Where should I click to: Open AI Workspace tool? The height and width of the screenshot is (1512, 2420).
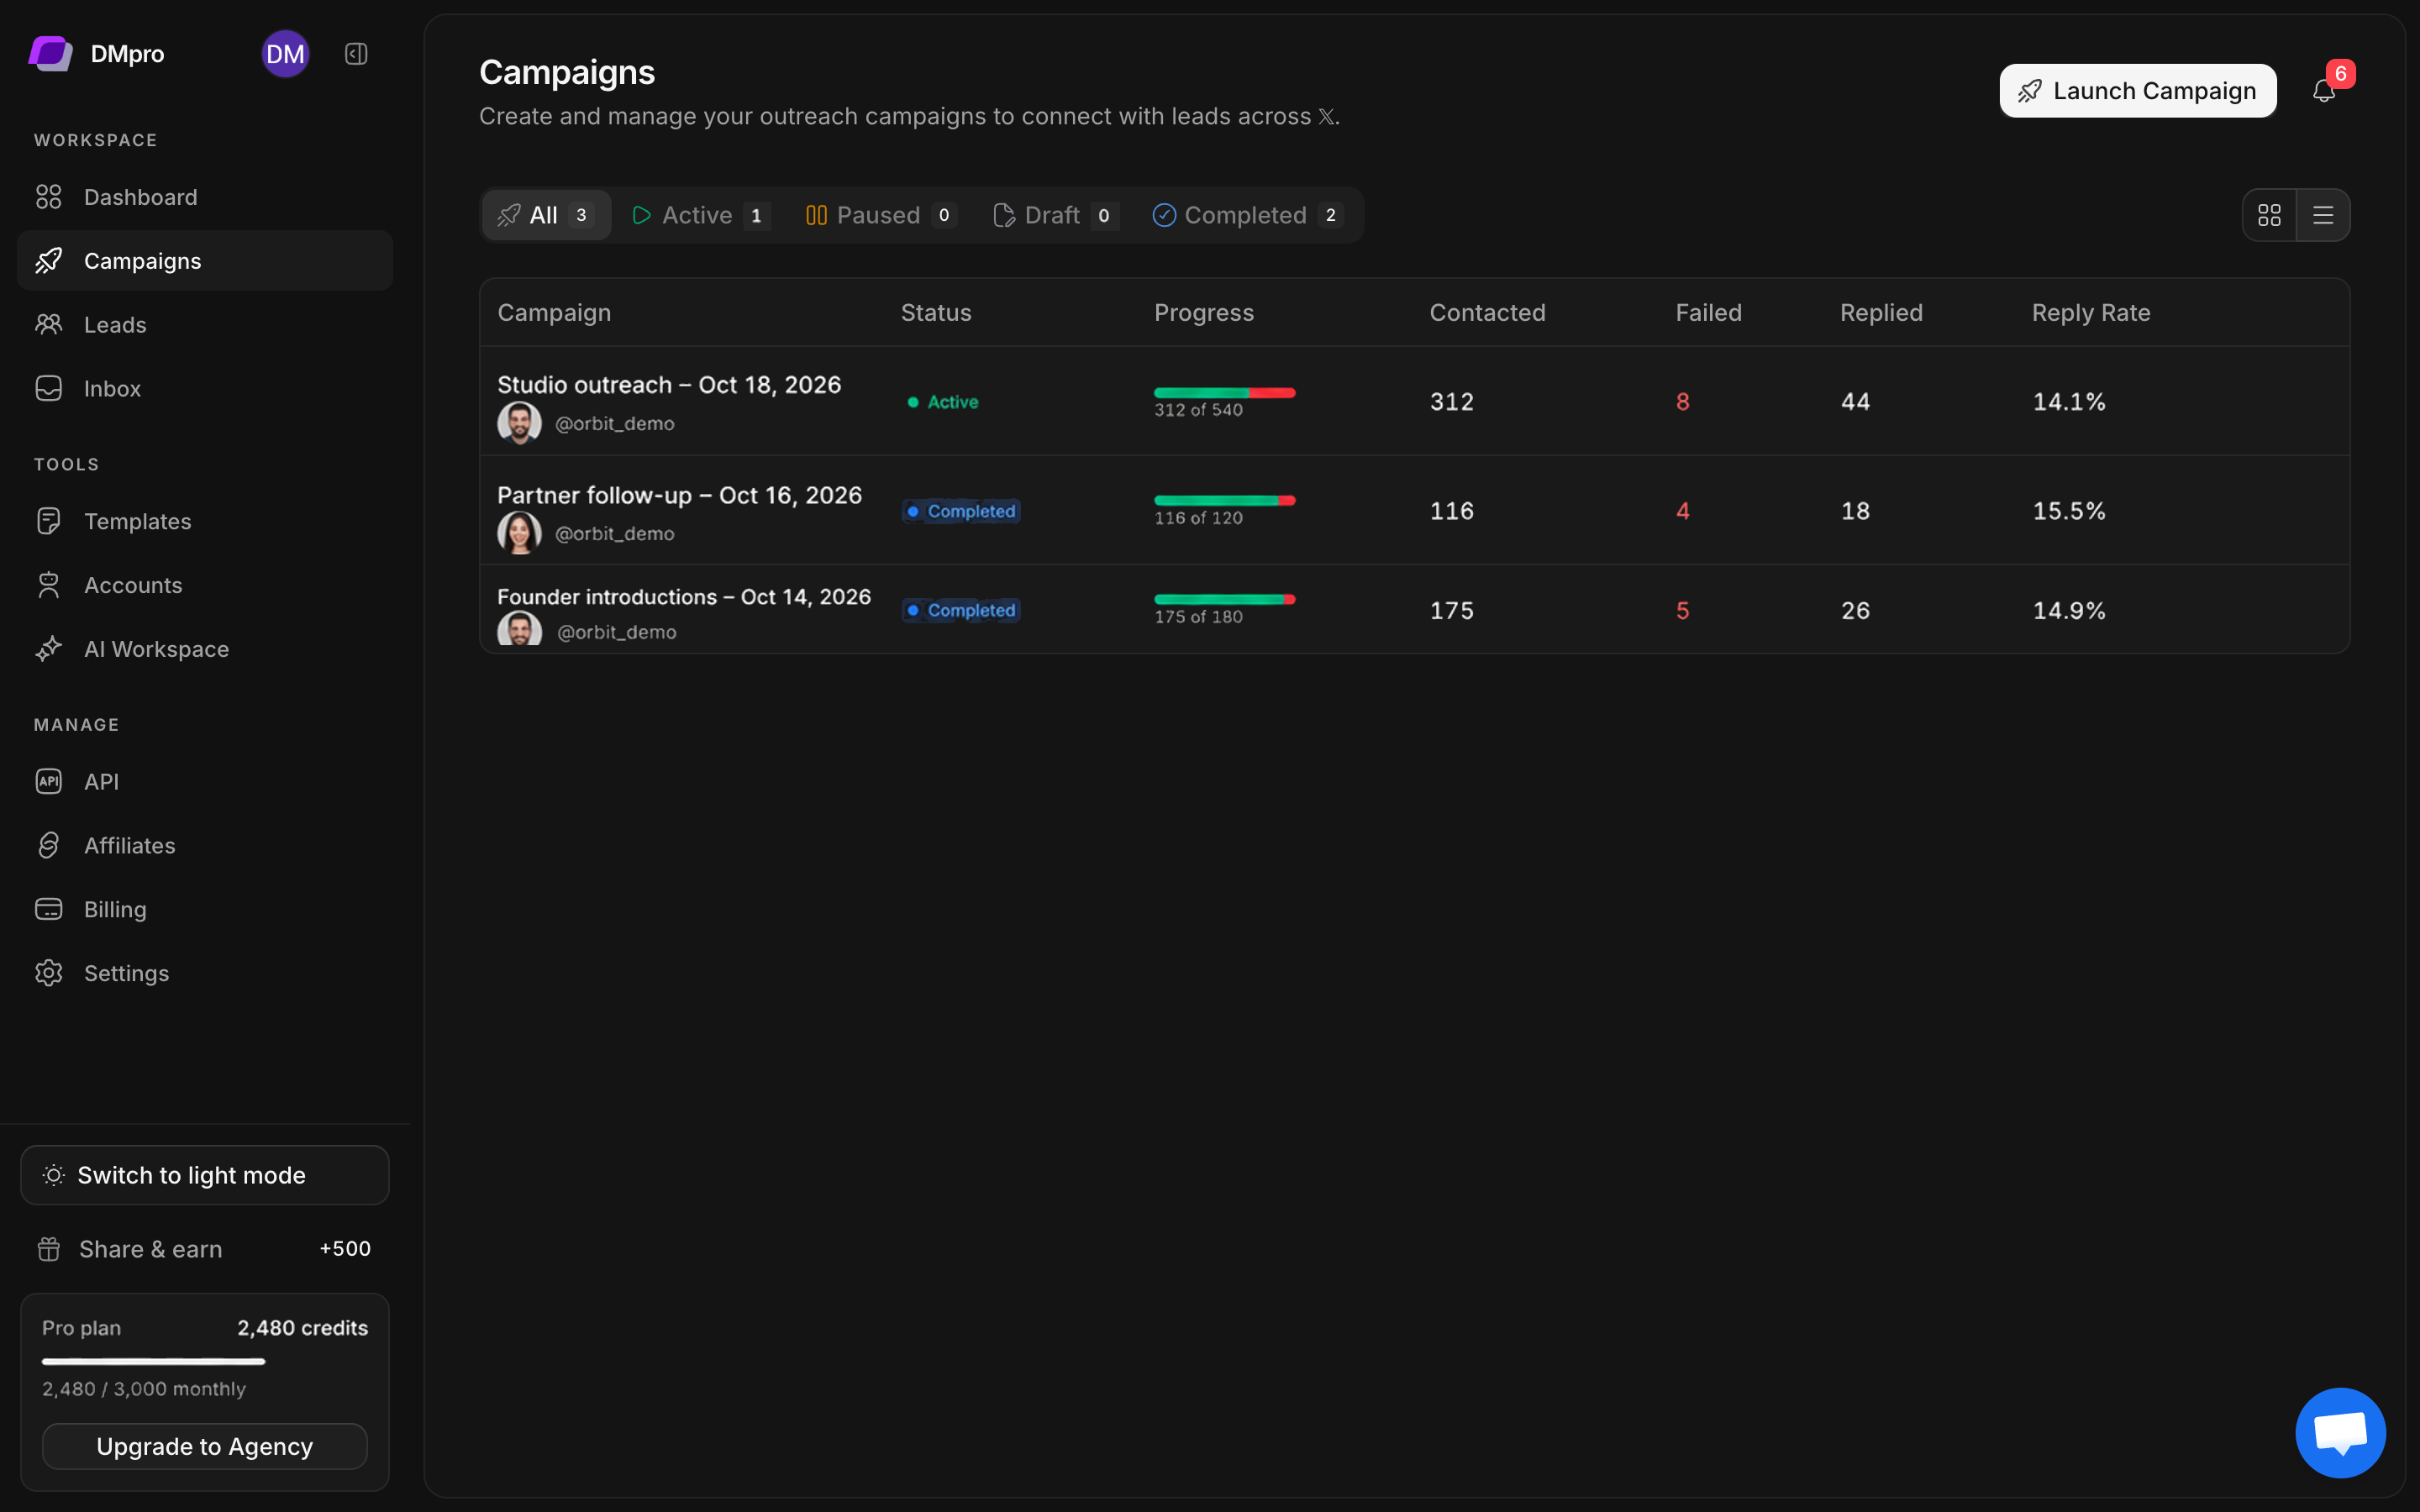205,649
